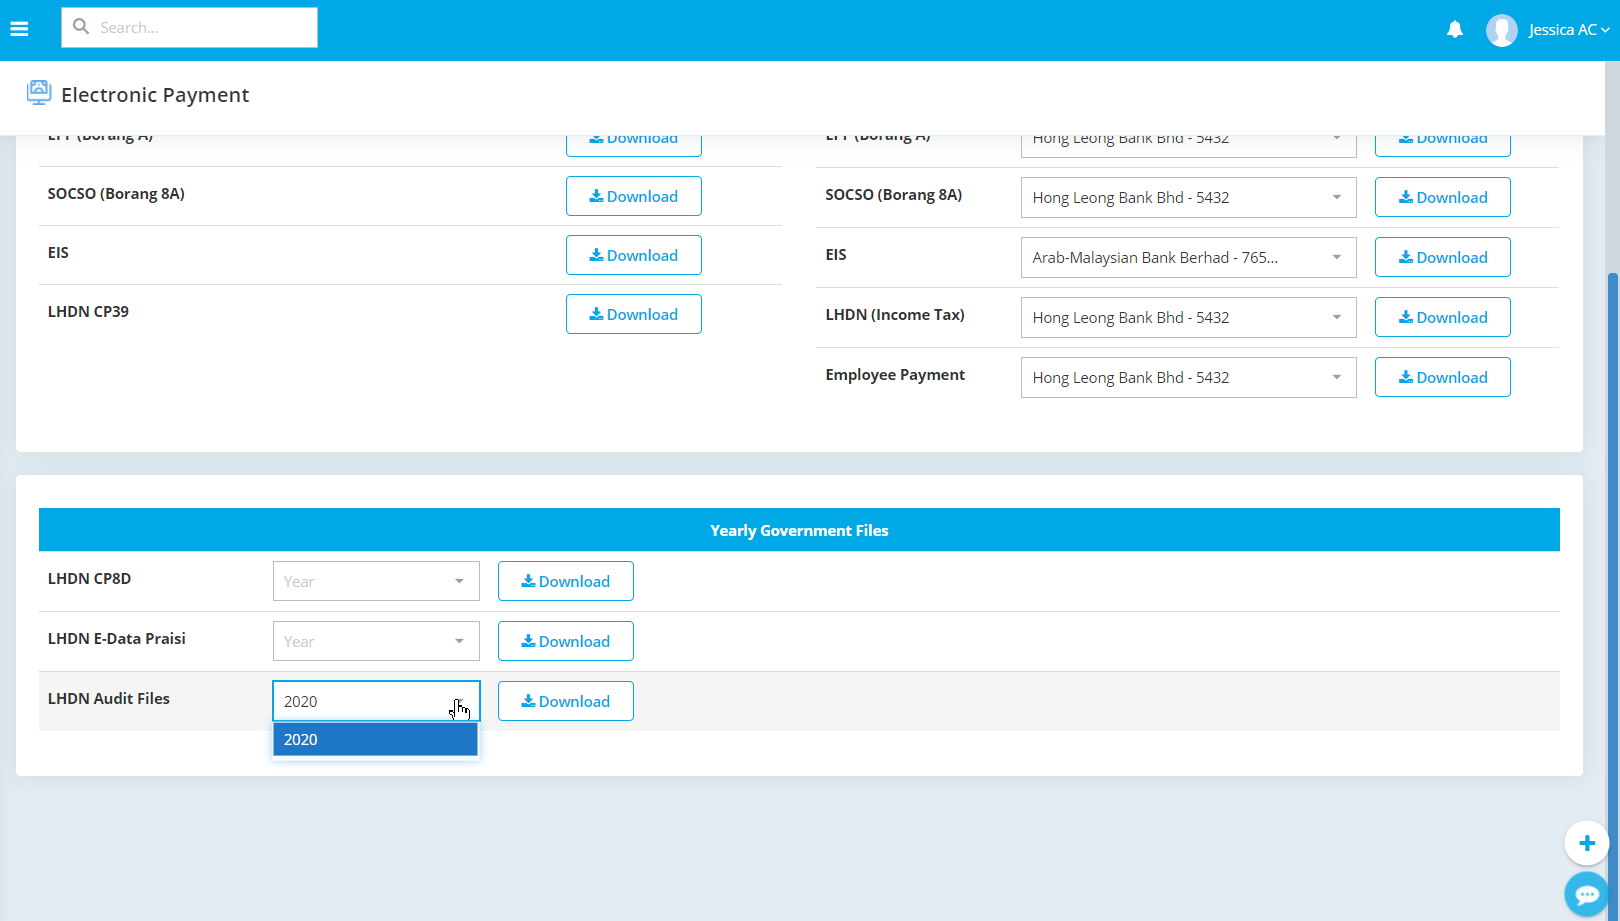Select 2020 from the open year list

pos(375,739)
